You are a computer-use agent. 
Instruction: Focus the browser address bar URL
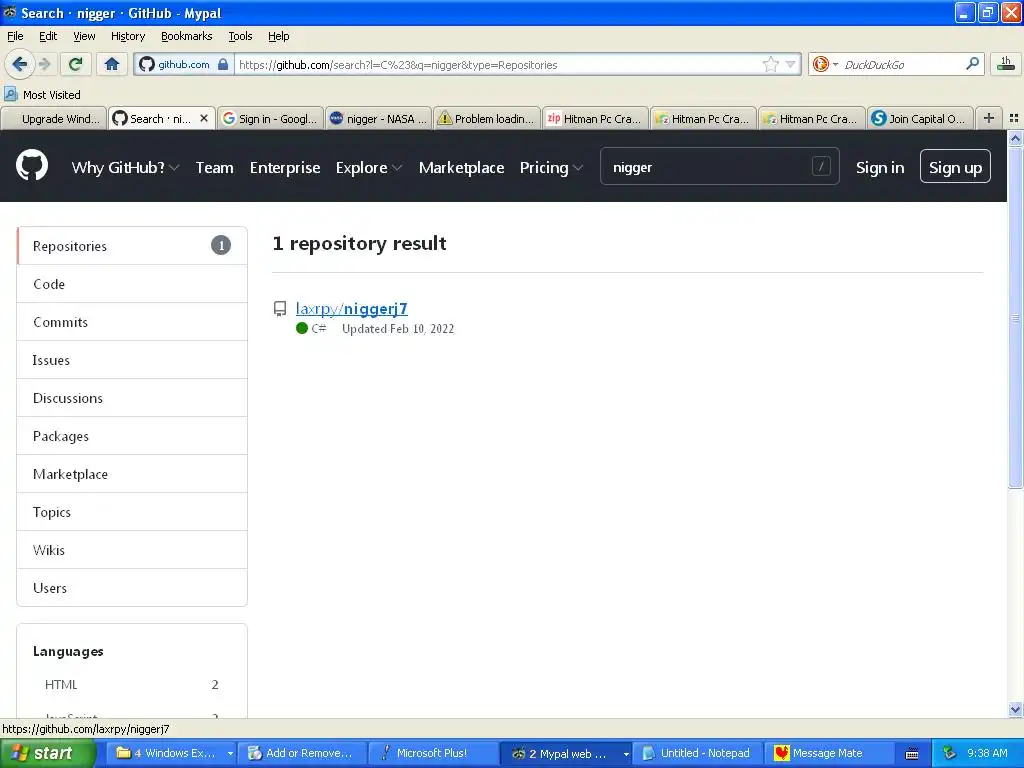tap(496, 65)
